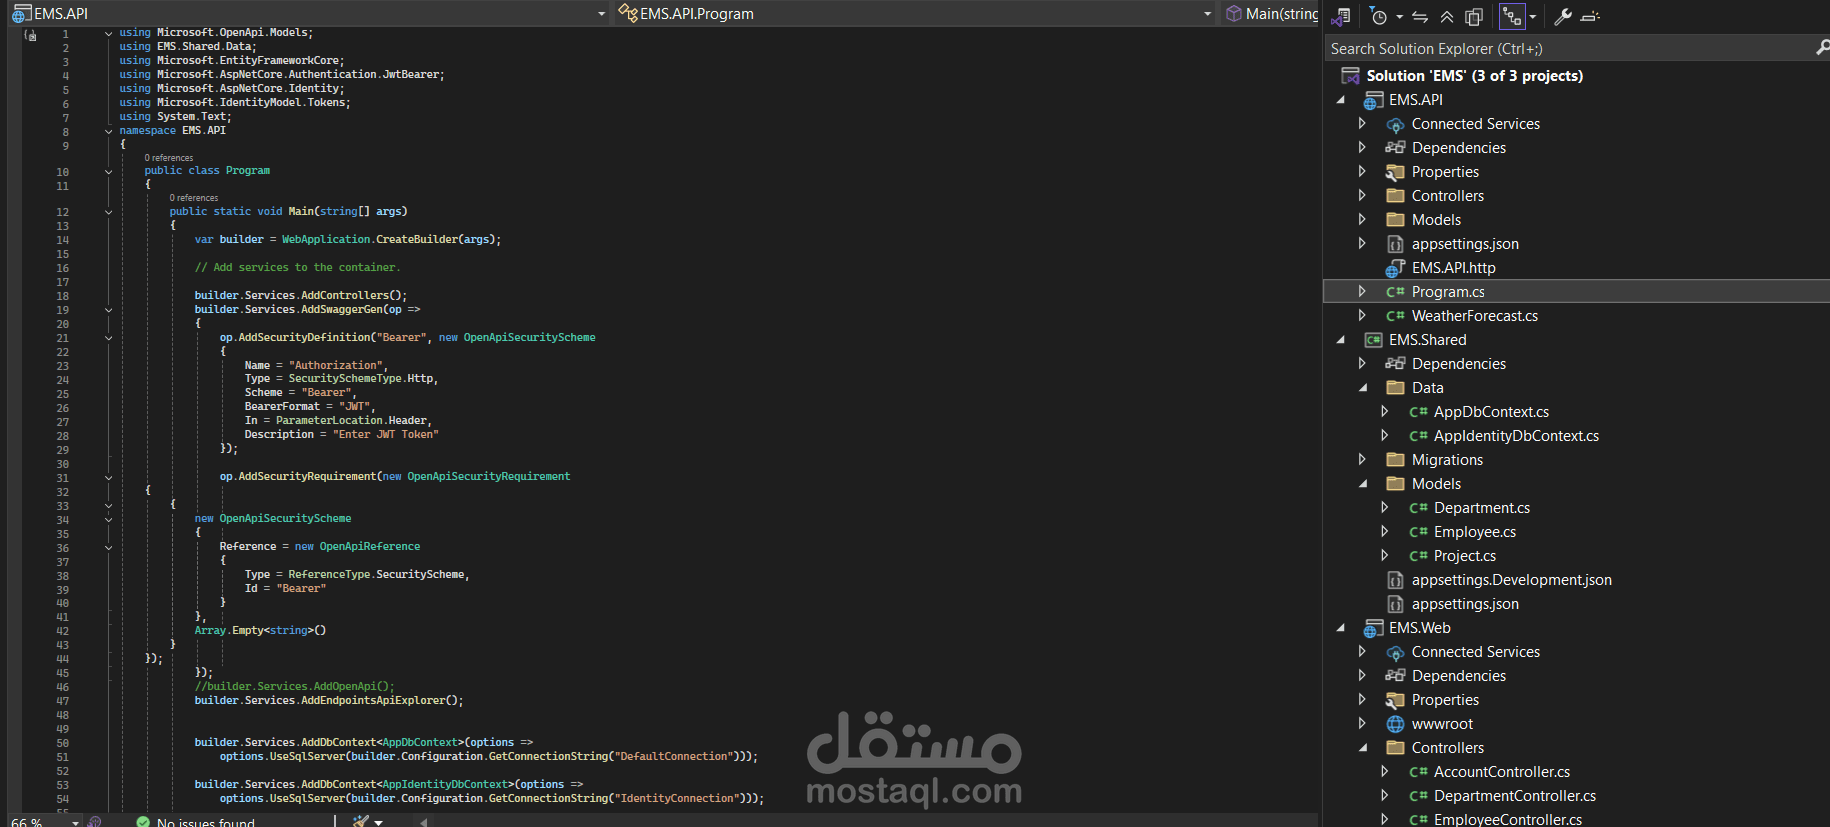The width and height of the screenshot is (1830, 827).
Task: Expand the Migrations folder
Action: pos(1362,460)
